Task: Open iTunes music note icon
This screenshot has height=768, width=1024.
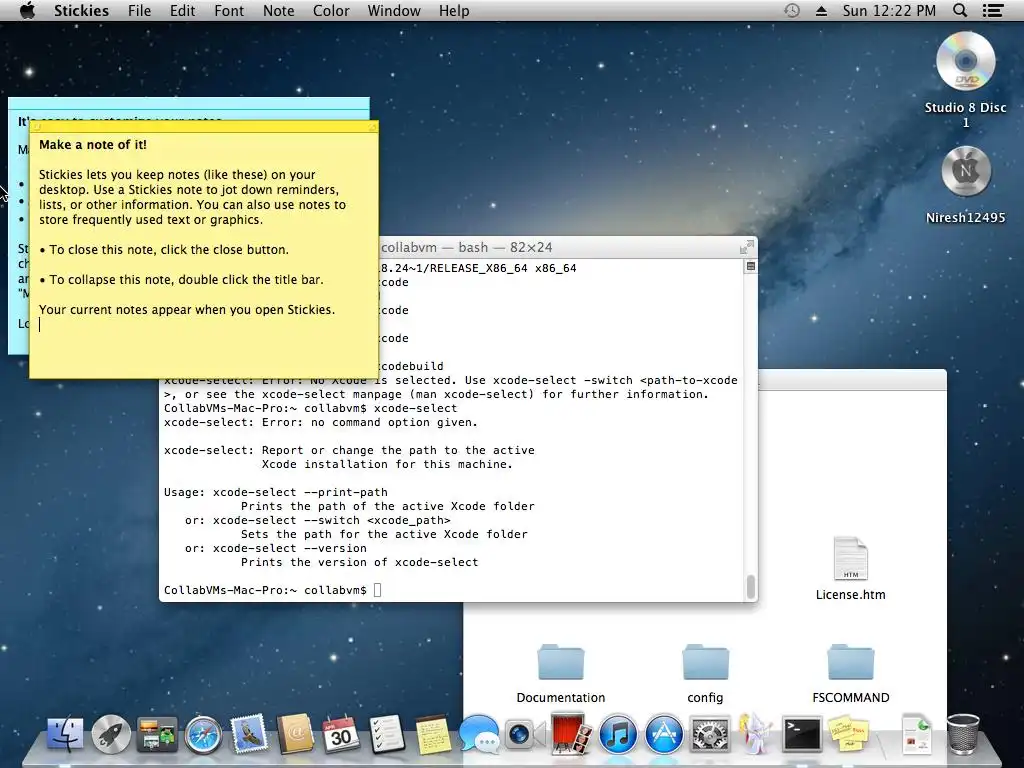Action: click(x=617, y=733)
